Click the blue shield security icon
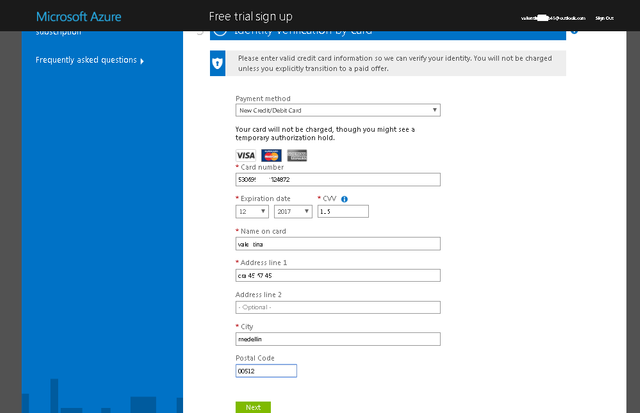The height and width of the screenshot is (413, 640). pyautogui.click(x=218, y=63)
